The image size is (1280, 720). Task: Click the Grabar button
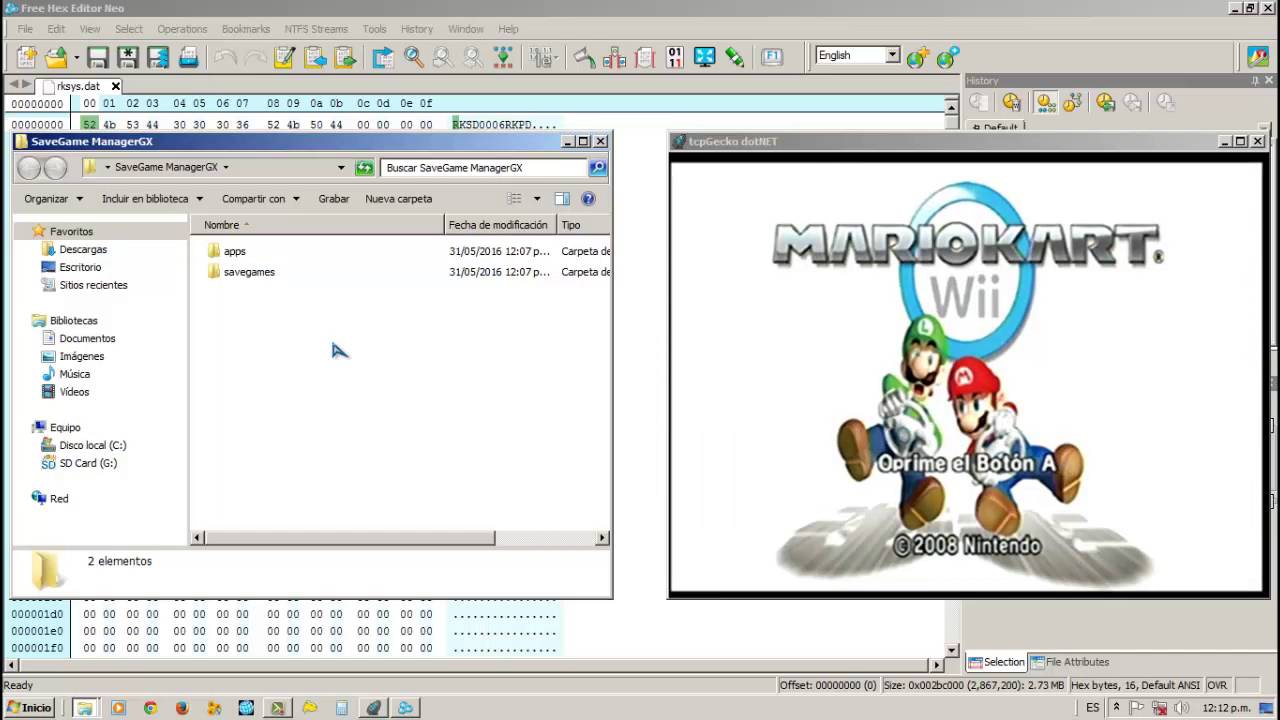click(334, 199)
